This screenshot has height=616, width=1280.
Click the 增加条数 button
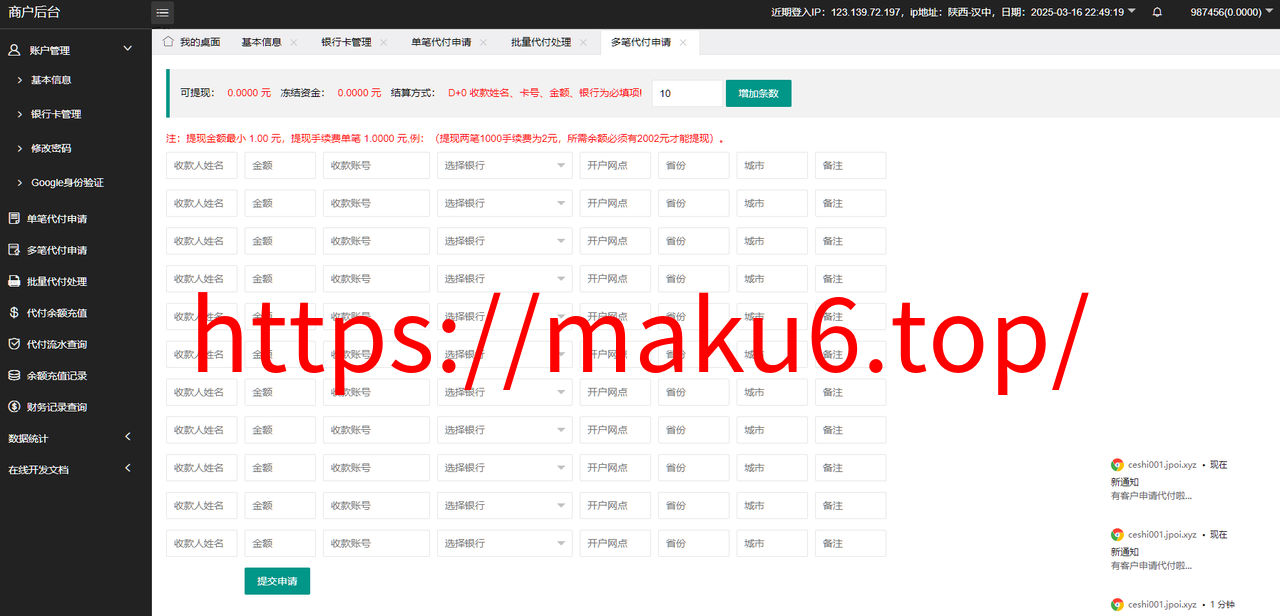point(758,93)
